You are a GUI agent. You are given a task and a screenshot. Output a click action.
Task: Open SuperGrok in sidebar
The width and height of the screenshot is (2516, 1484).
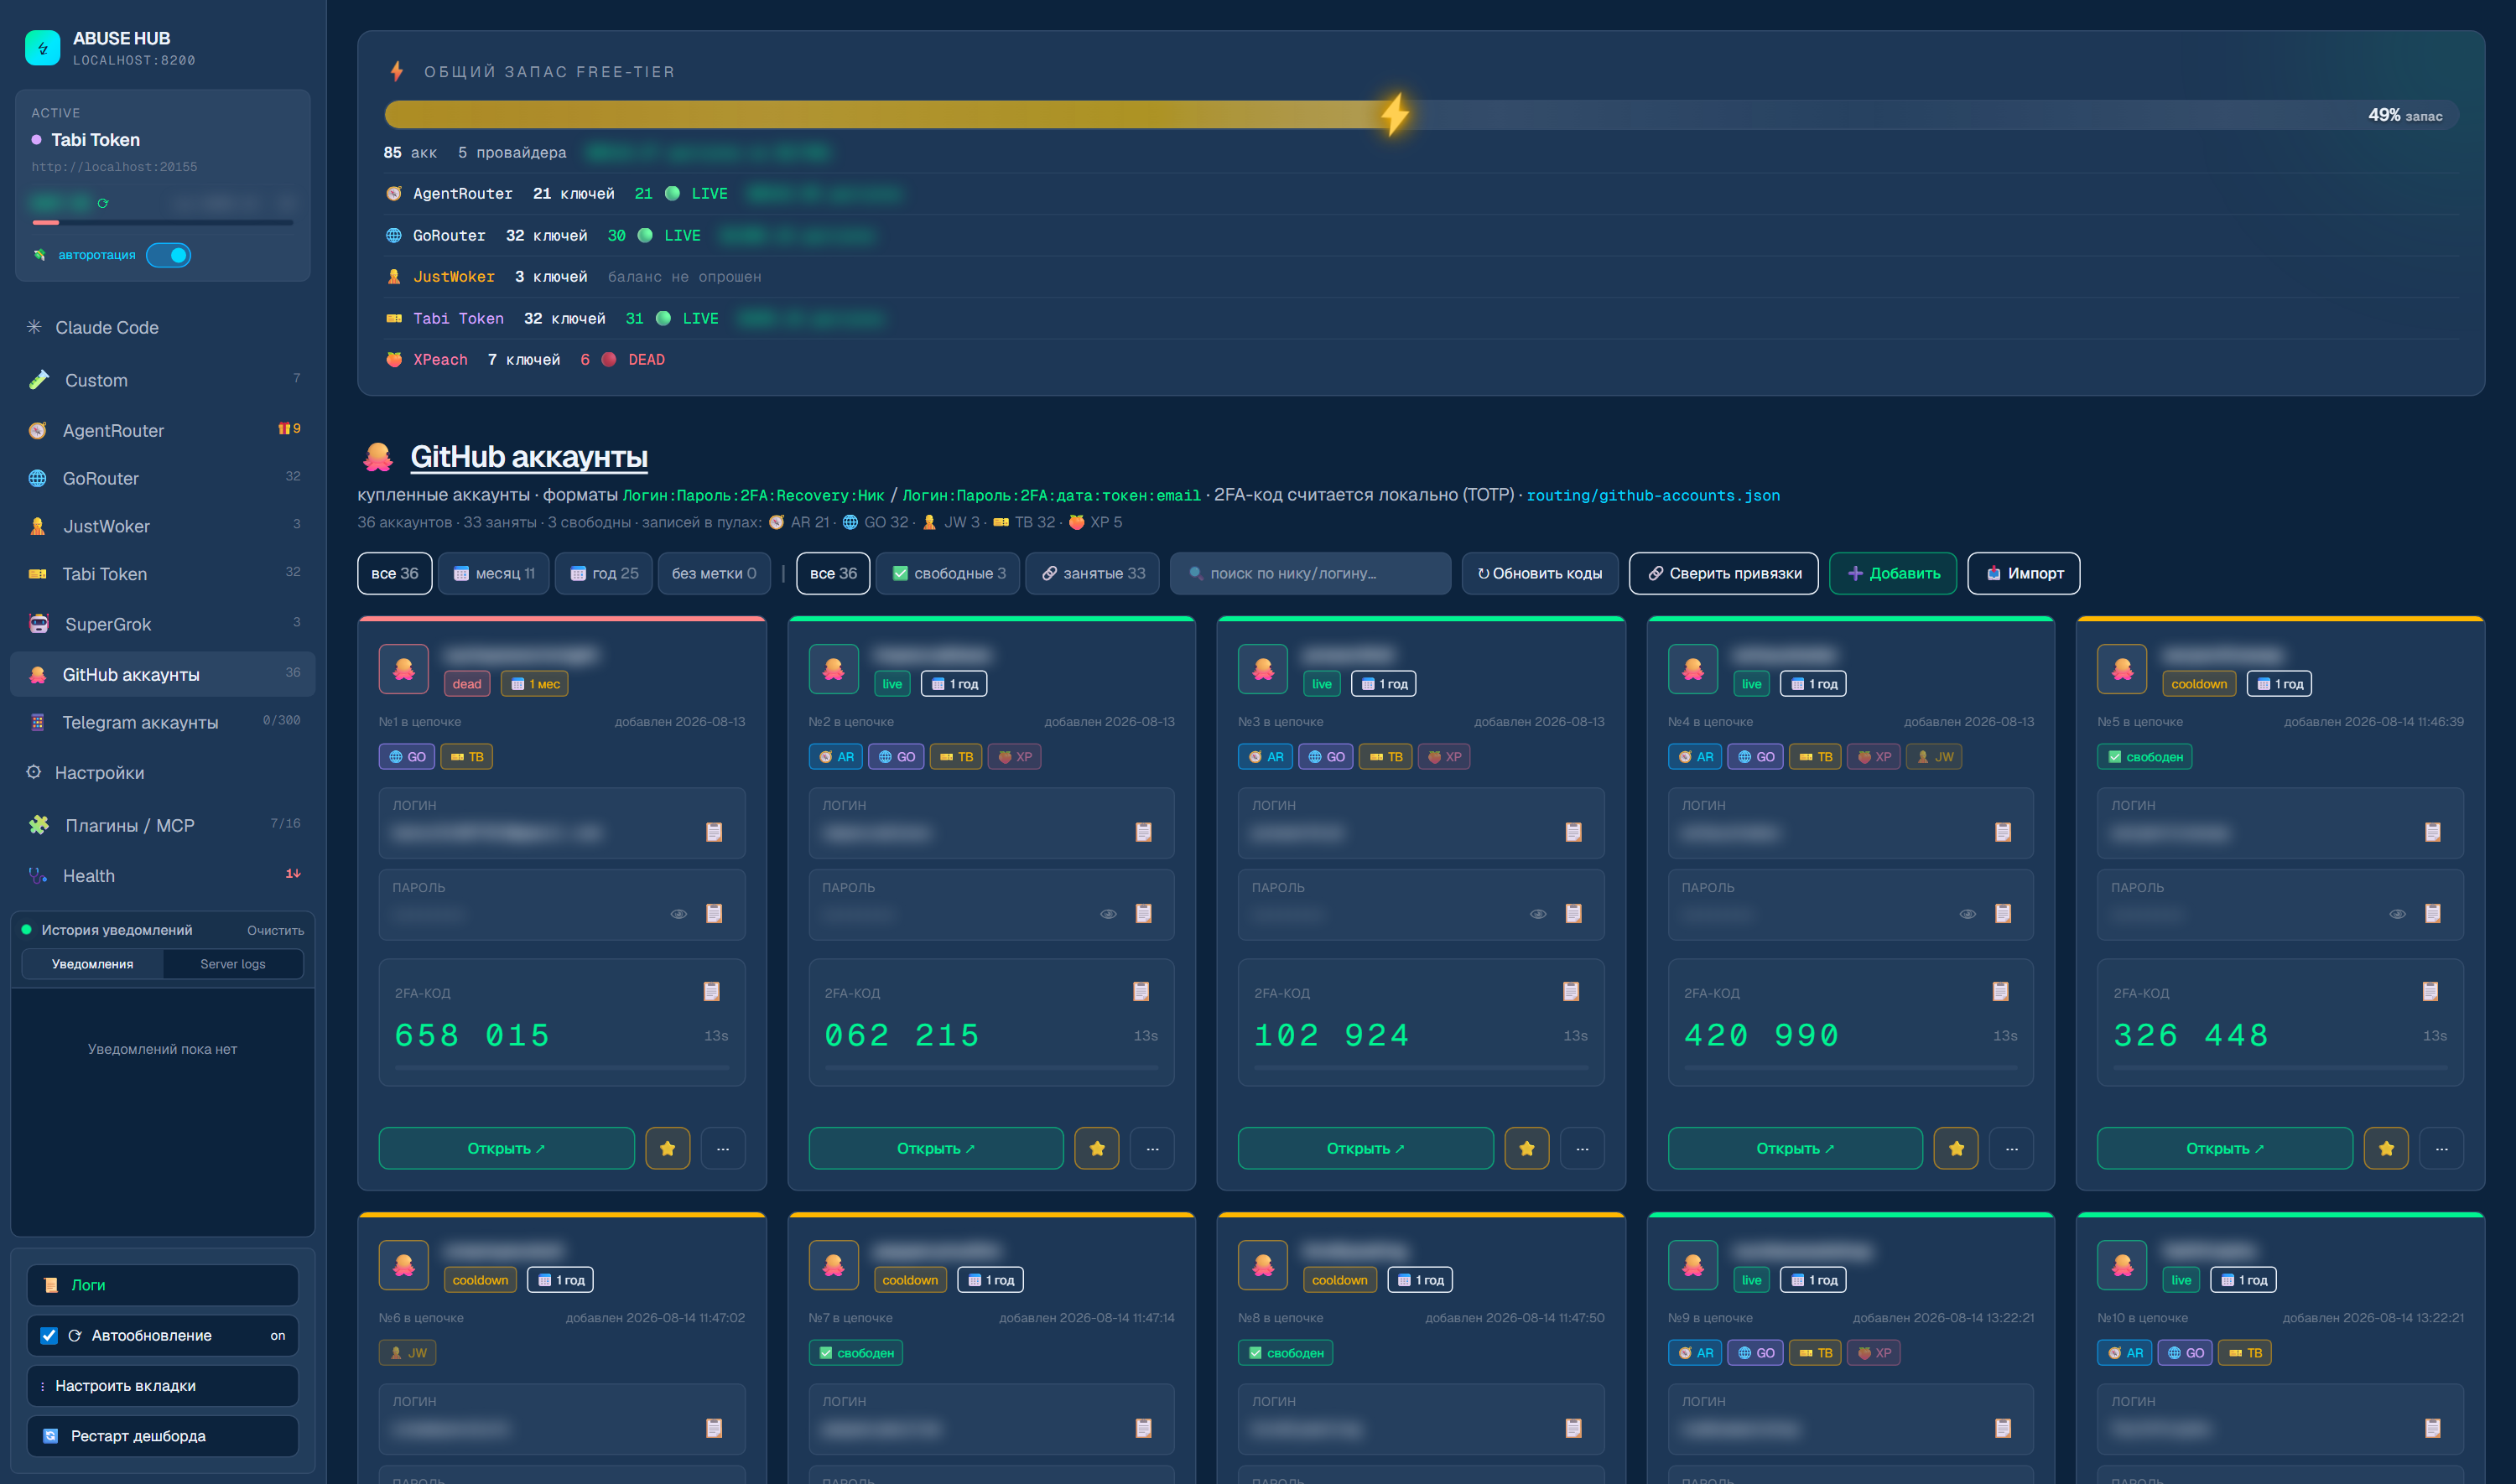(162, 624)
